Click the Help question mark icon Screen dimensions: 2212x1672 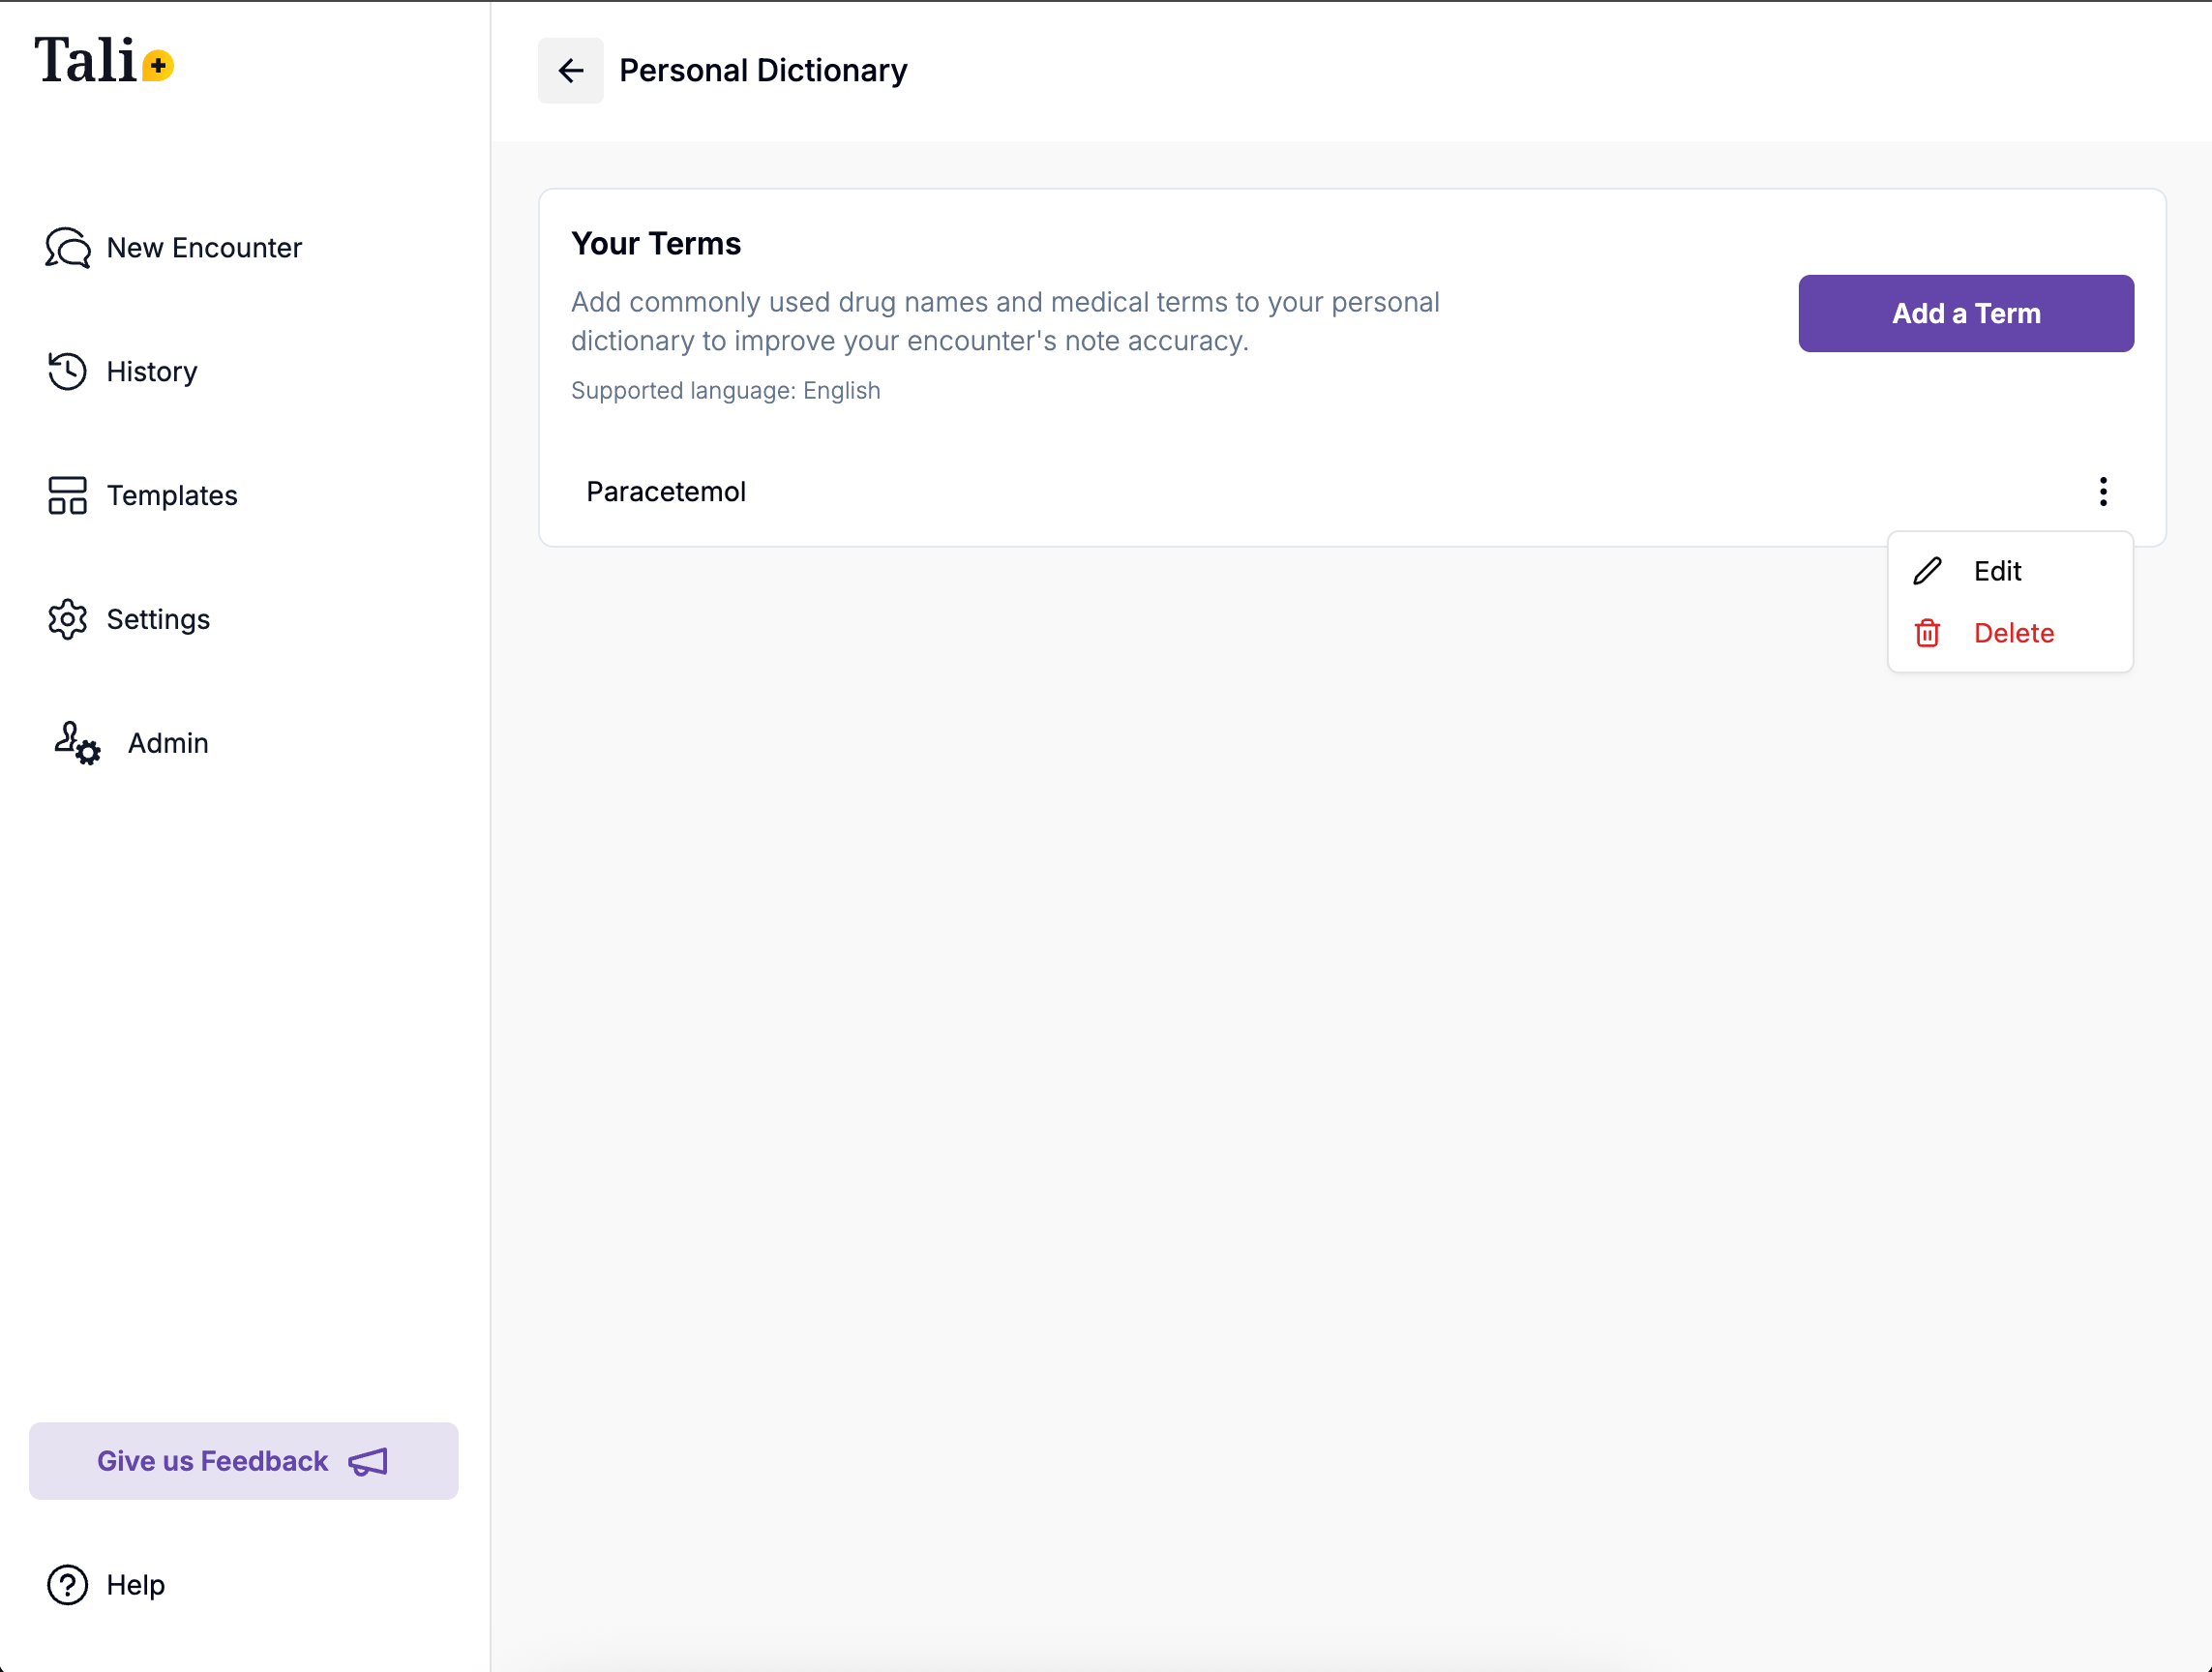coord(67,1585)
